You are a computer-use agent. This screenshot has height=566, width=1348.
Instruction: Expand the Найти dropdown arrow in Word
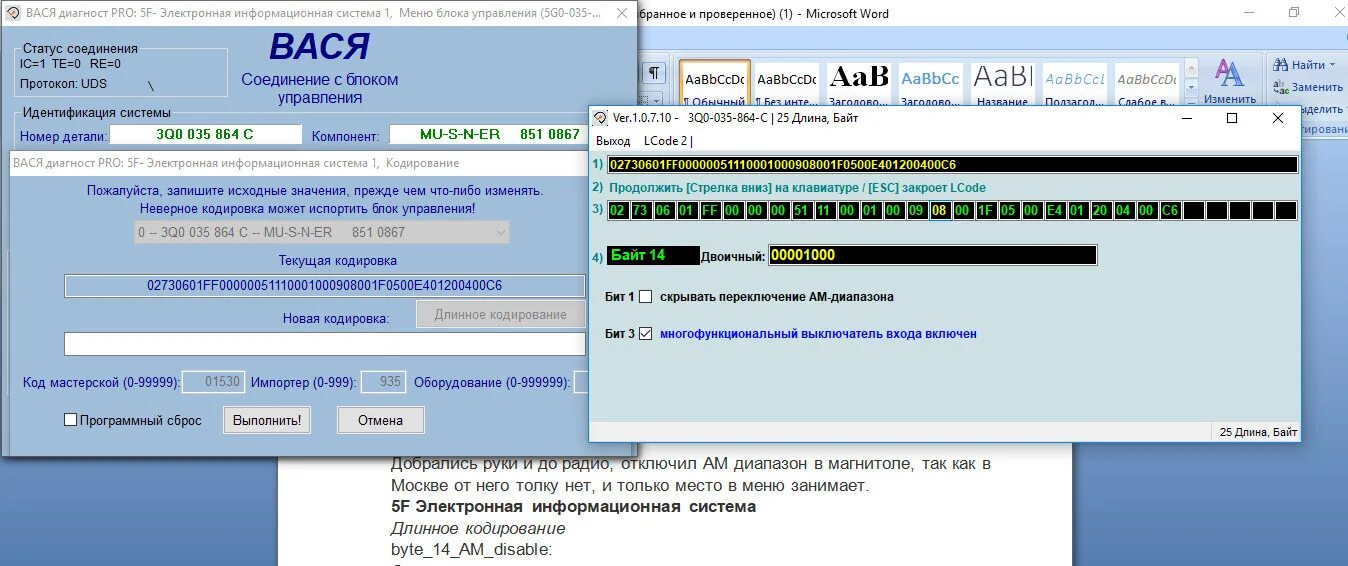[x=1333, y=65]
